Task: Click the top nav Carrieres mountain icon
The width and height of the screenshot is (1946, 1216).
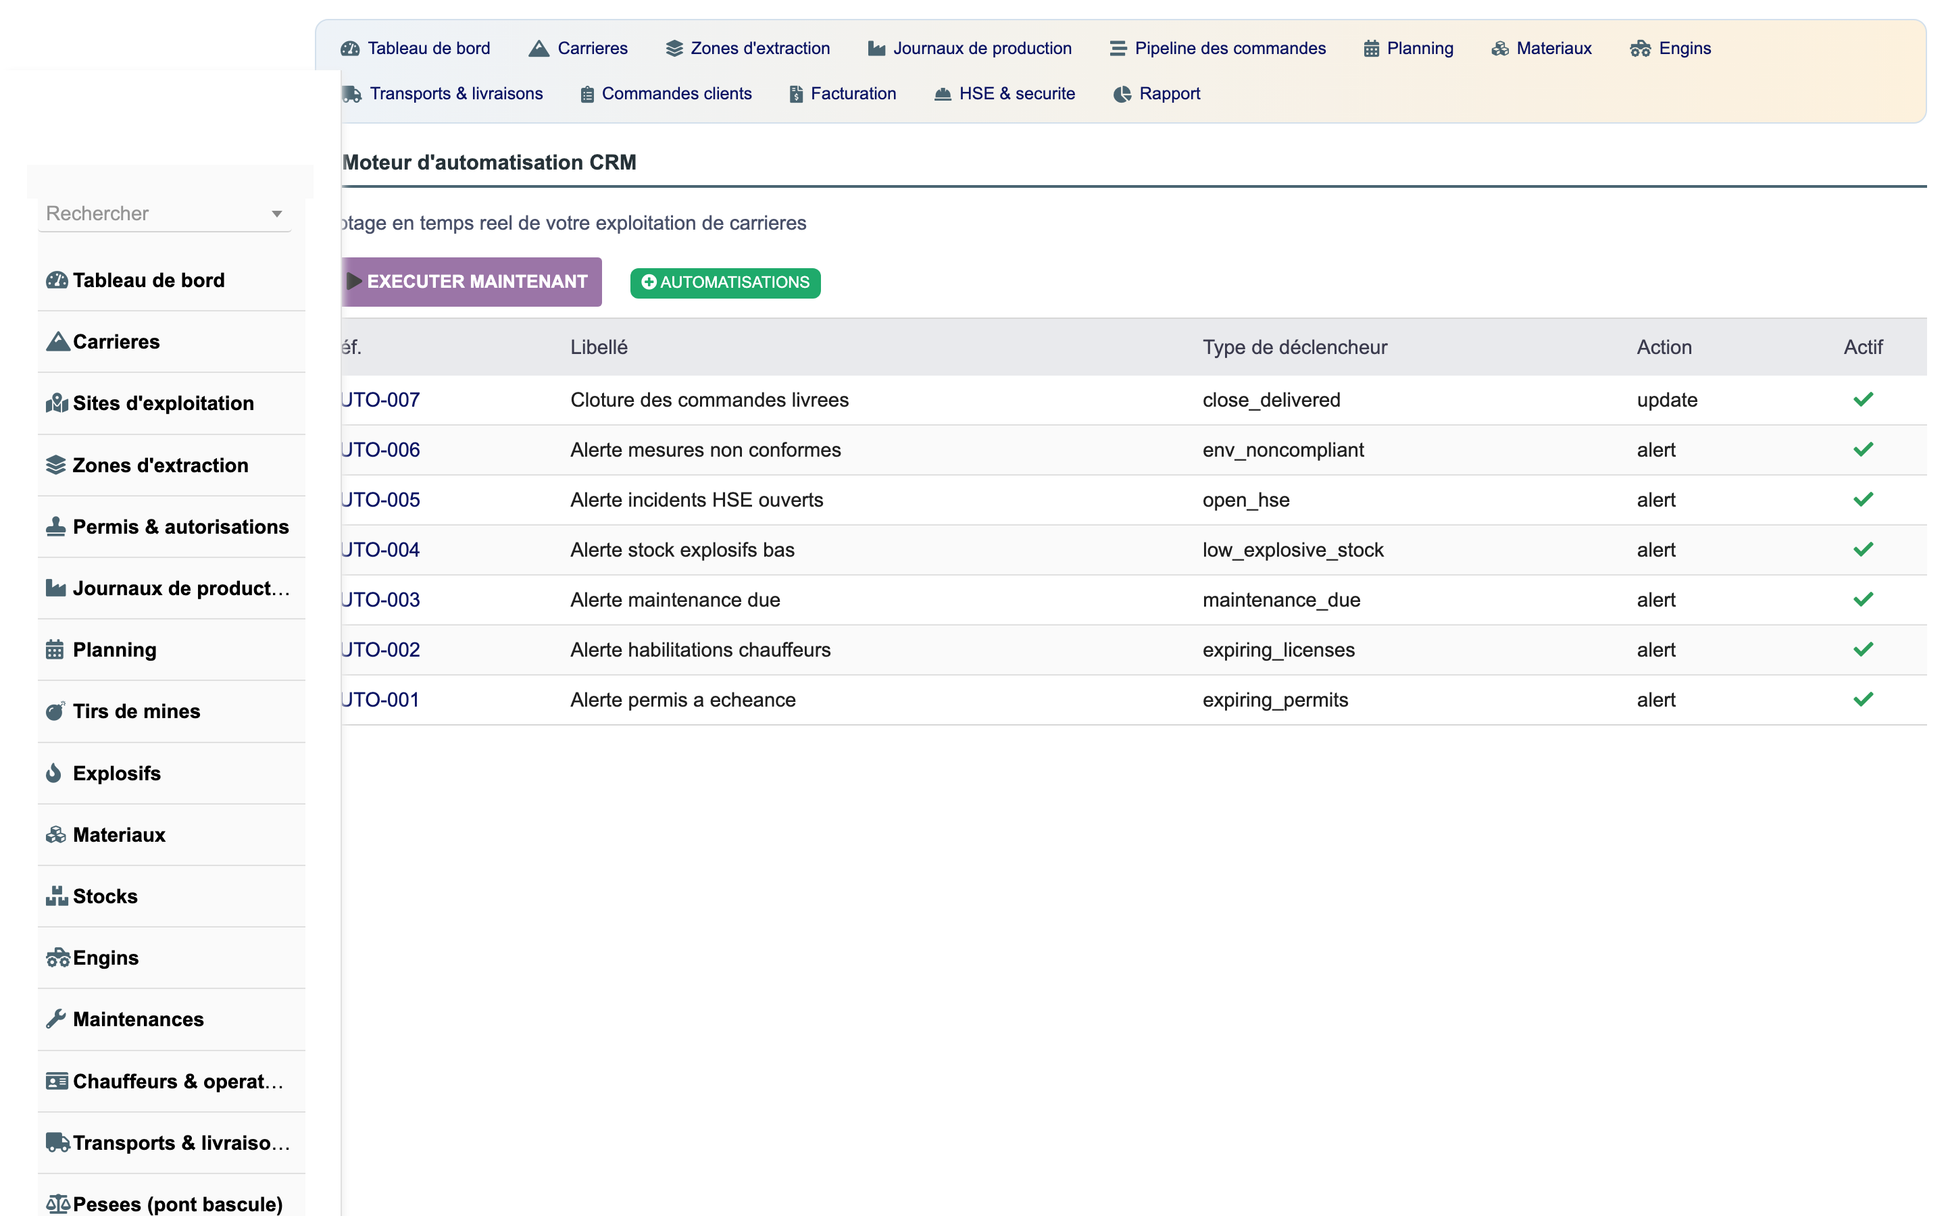Action: point(539,48)
